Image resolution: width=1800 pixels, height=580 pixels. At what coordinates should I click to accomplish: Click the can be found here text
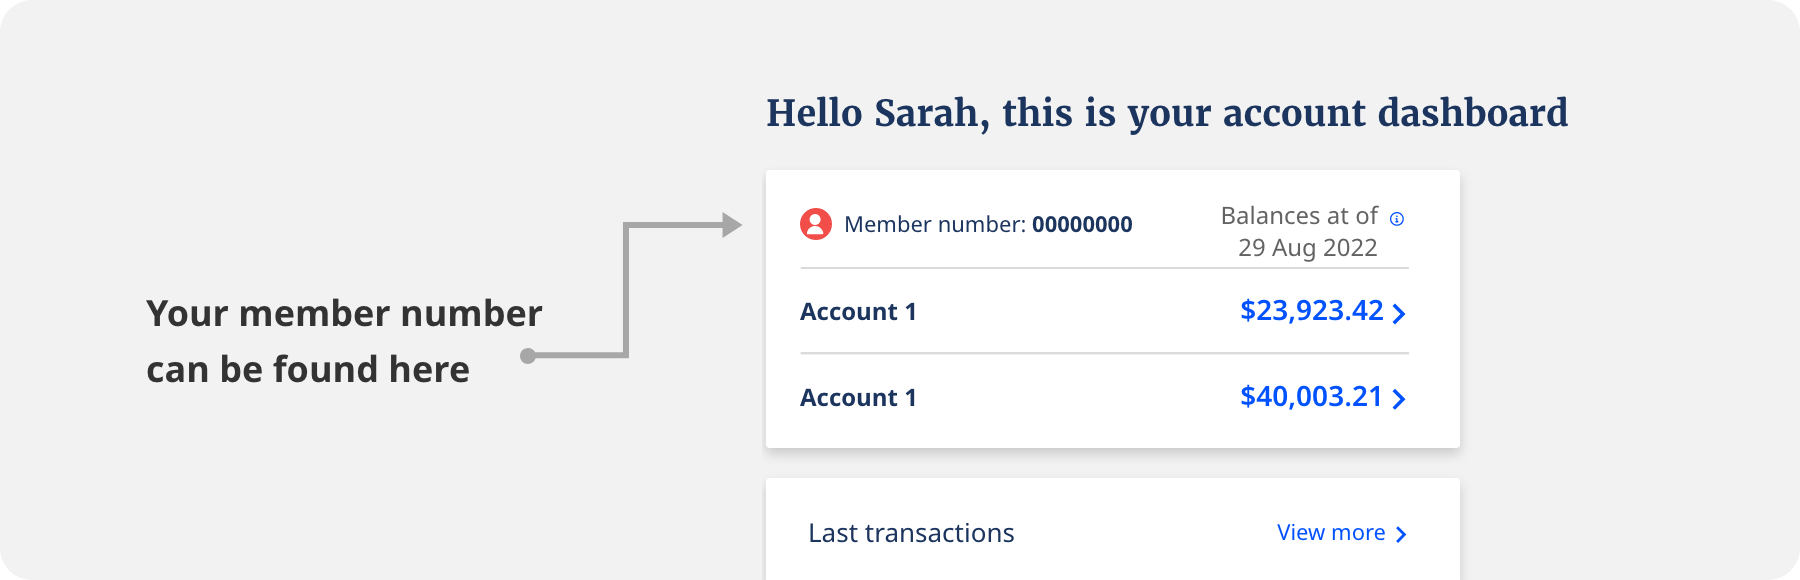point(308,370)
